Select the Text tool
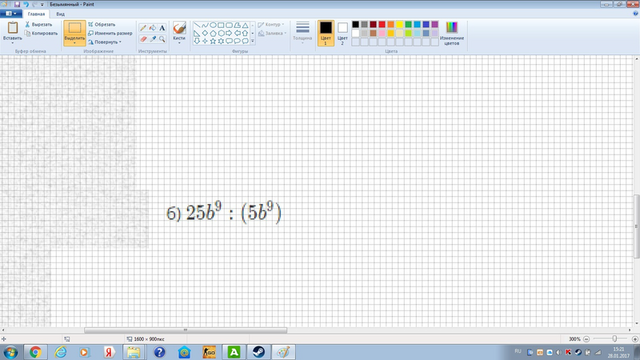The image size is (640, 360). 162,28
